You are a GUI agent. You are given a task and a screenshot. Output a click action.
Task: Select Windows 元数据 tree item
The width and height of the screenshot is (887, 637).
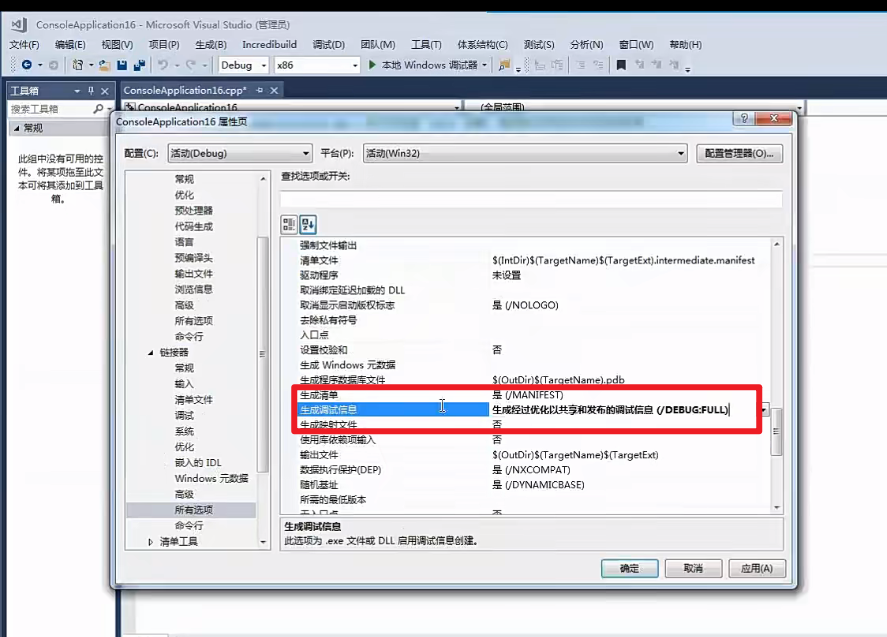click(x=212, y=479)
